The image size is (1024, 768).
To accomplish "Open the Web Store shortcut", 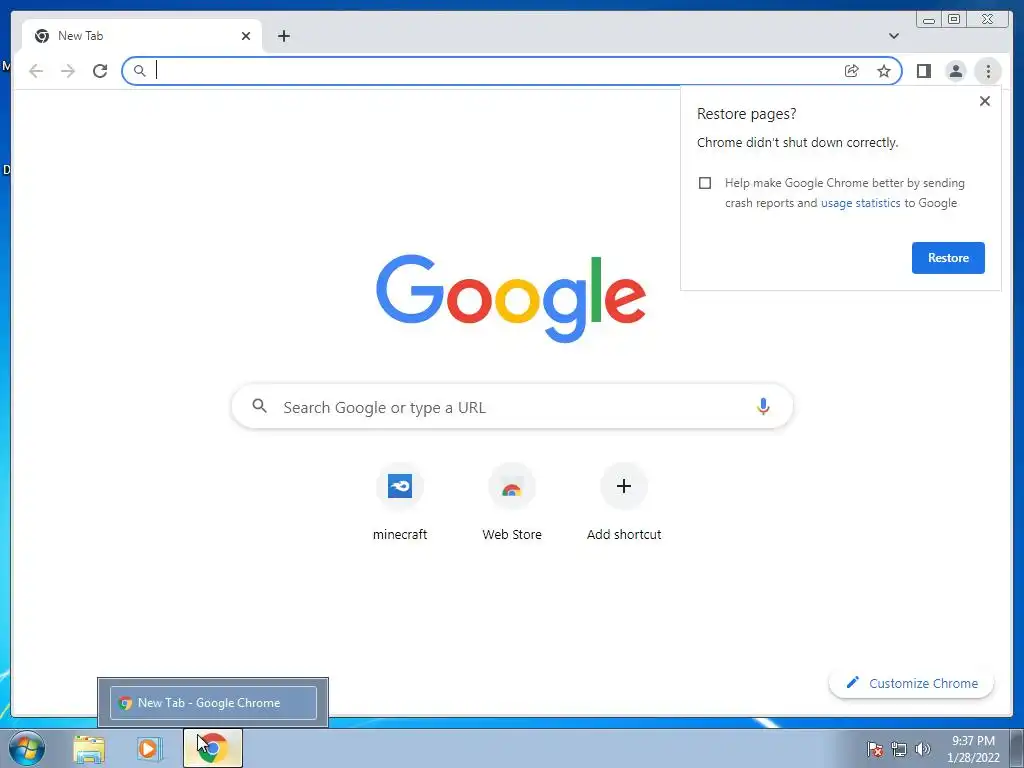I will tap(512, 503).
